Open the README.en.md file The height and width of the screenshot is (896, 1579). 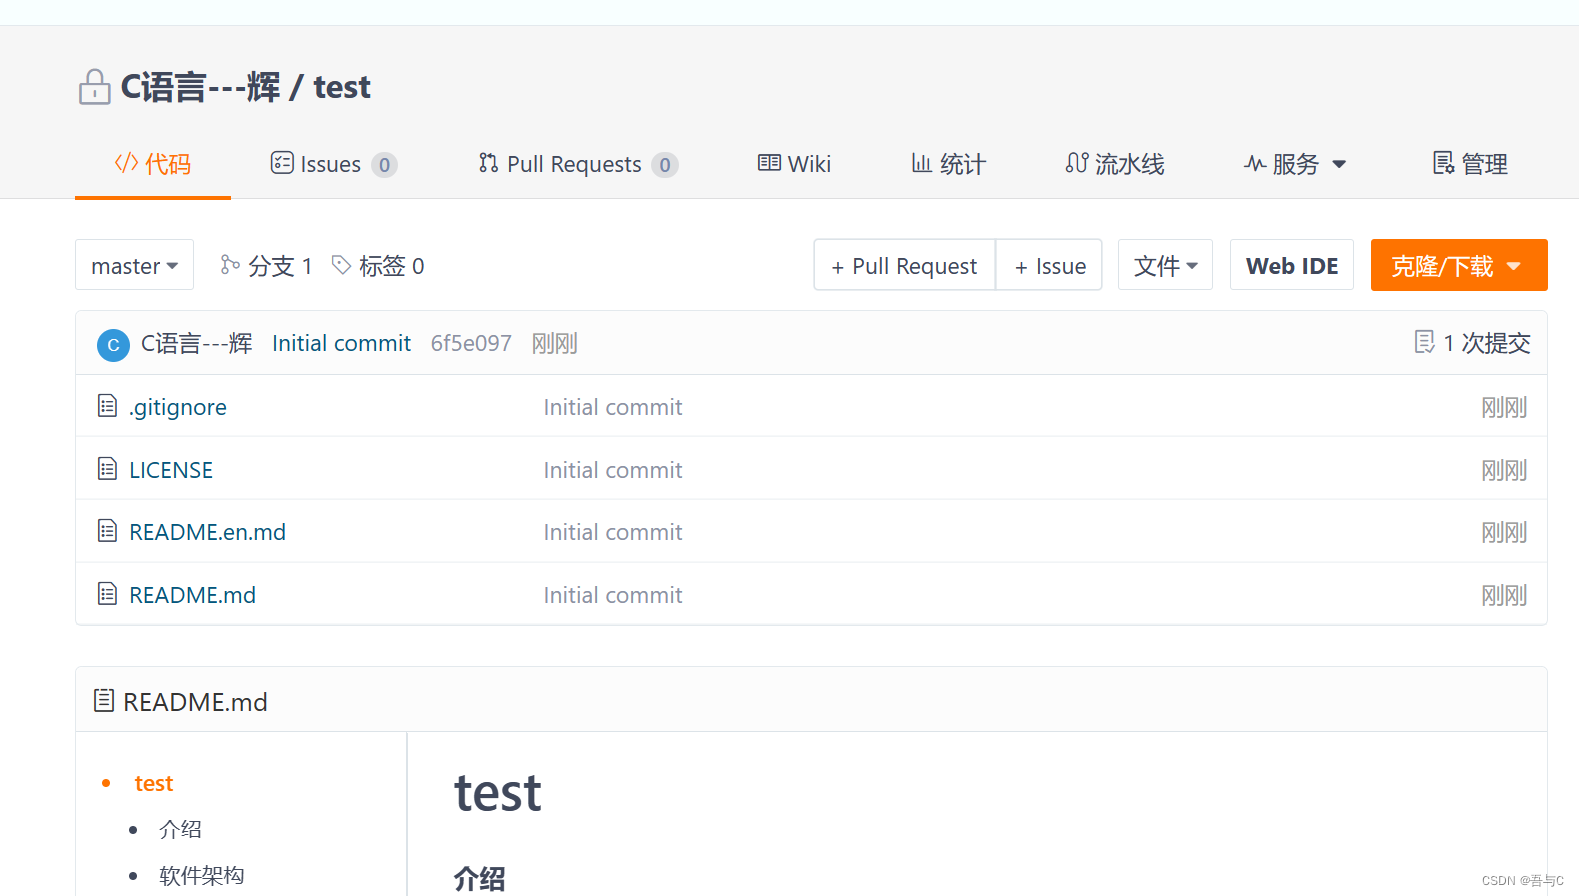[x=207, y=532]
